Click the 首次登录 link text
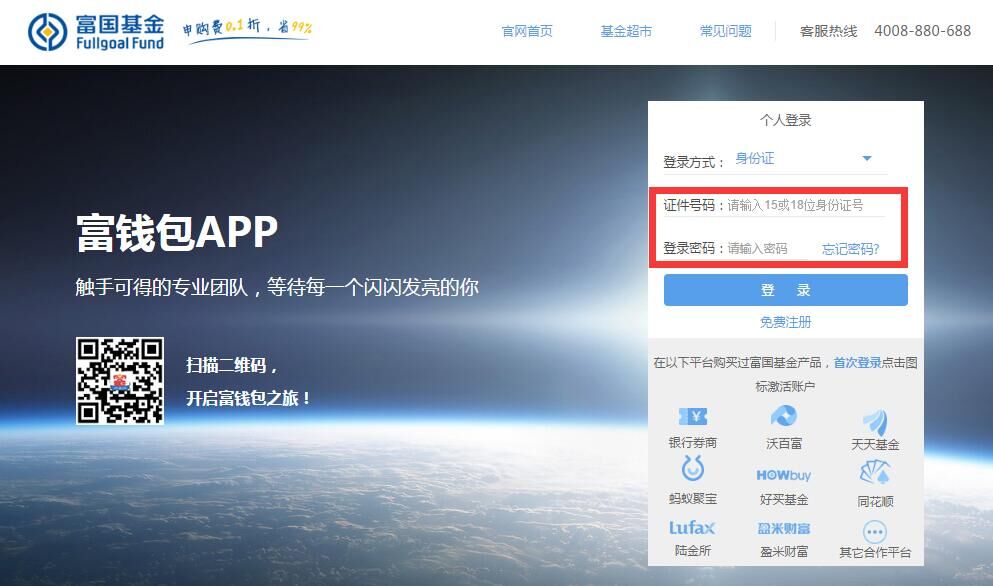 (857, 362)
